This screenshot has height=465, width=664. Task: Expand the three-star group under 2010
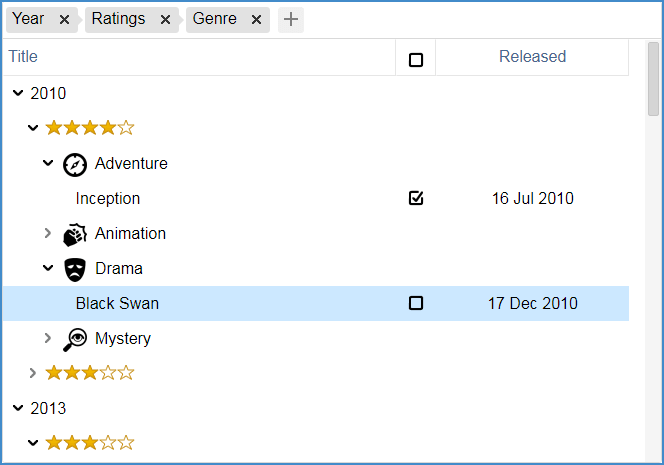[33, 373]
